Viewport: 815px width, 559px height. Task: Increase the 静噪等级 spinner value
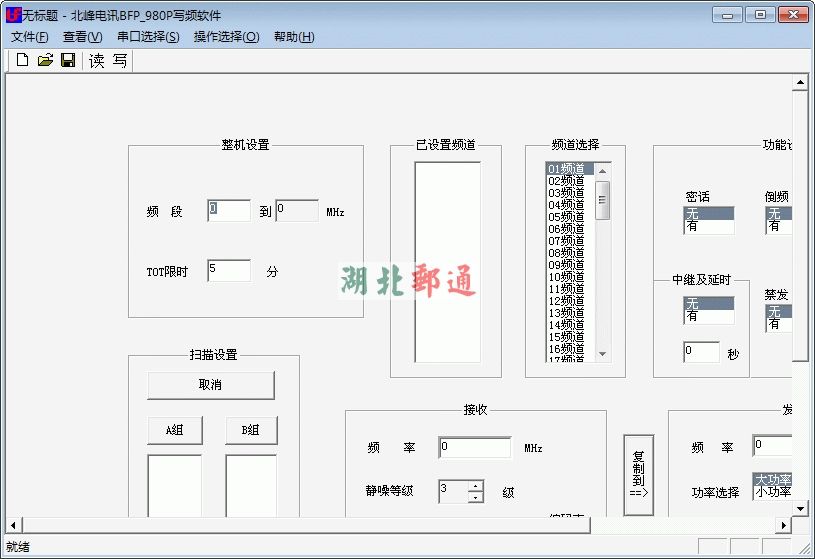click(x=475, y=485)
